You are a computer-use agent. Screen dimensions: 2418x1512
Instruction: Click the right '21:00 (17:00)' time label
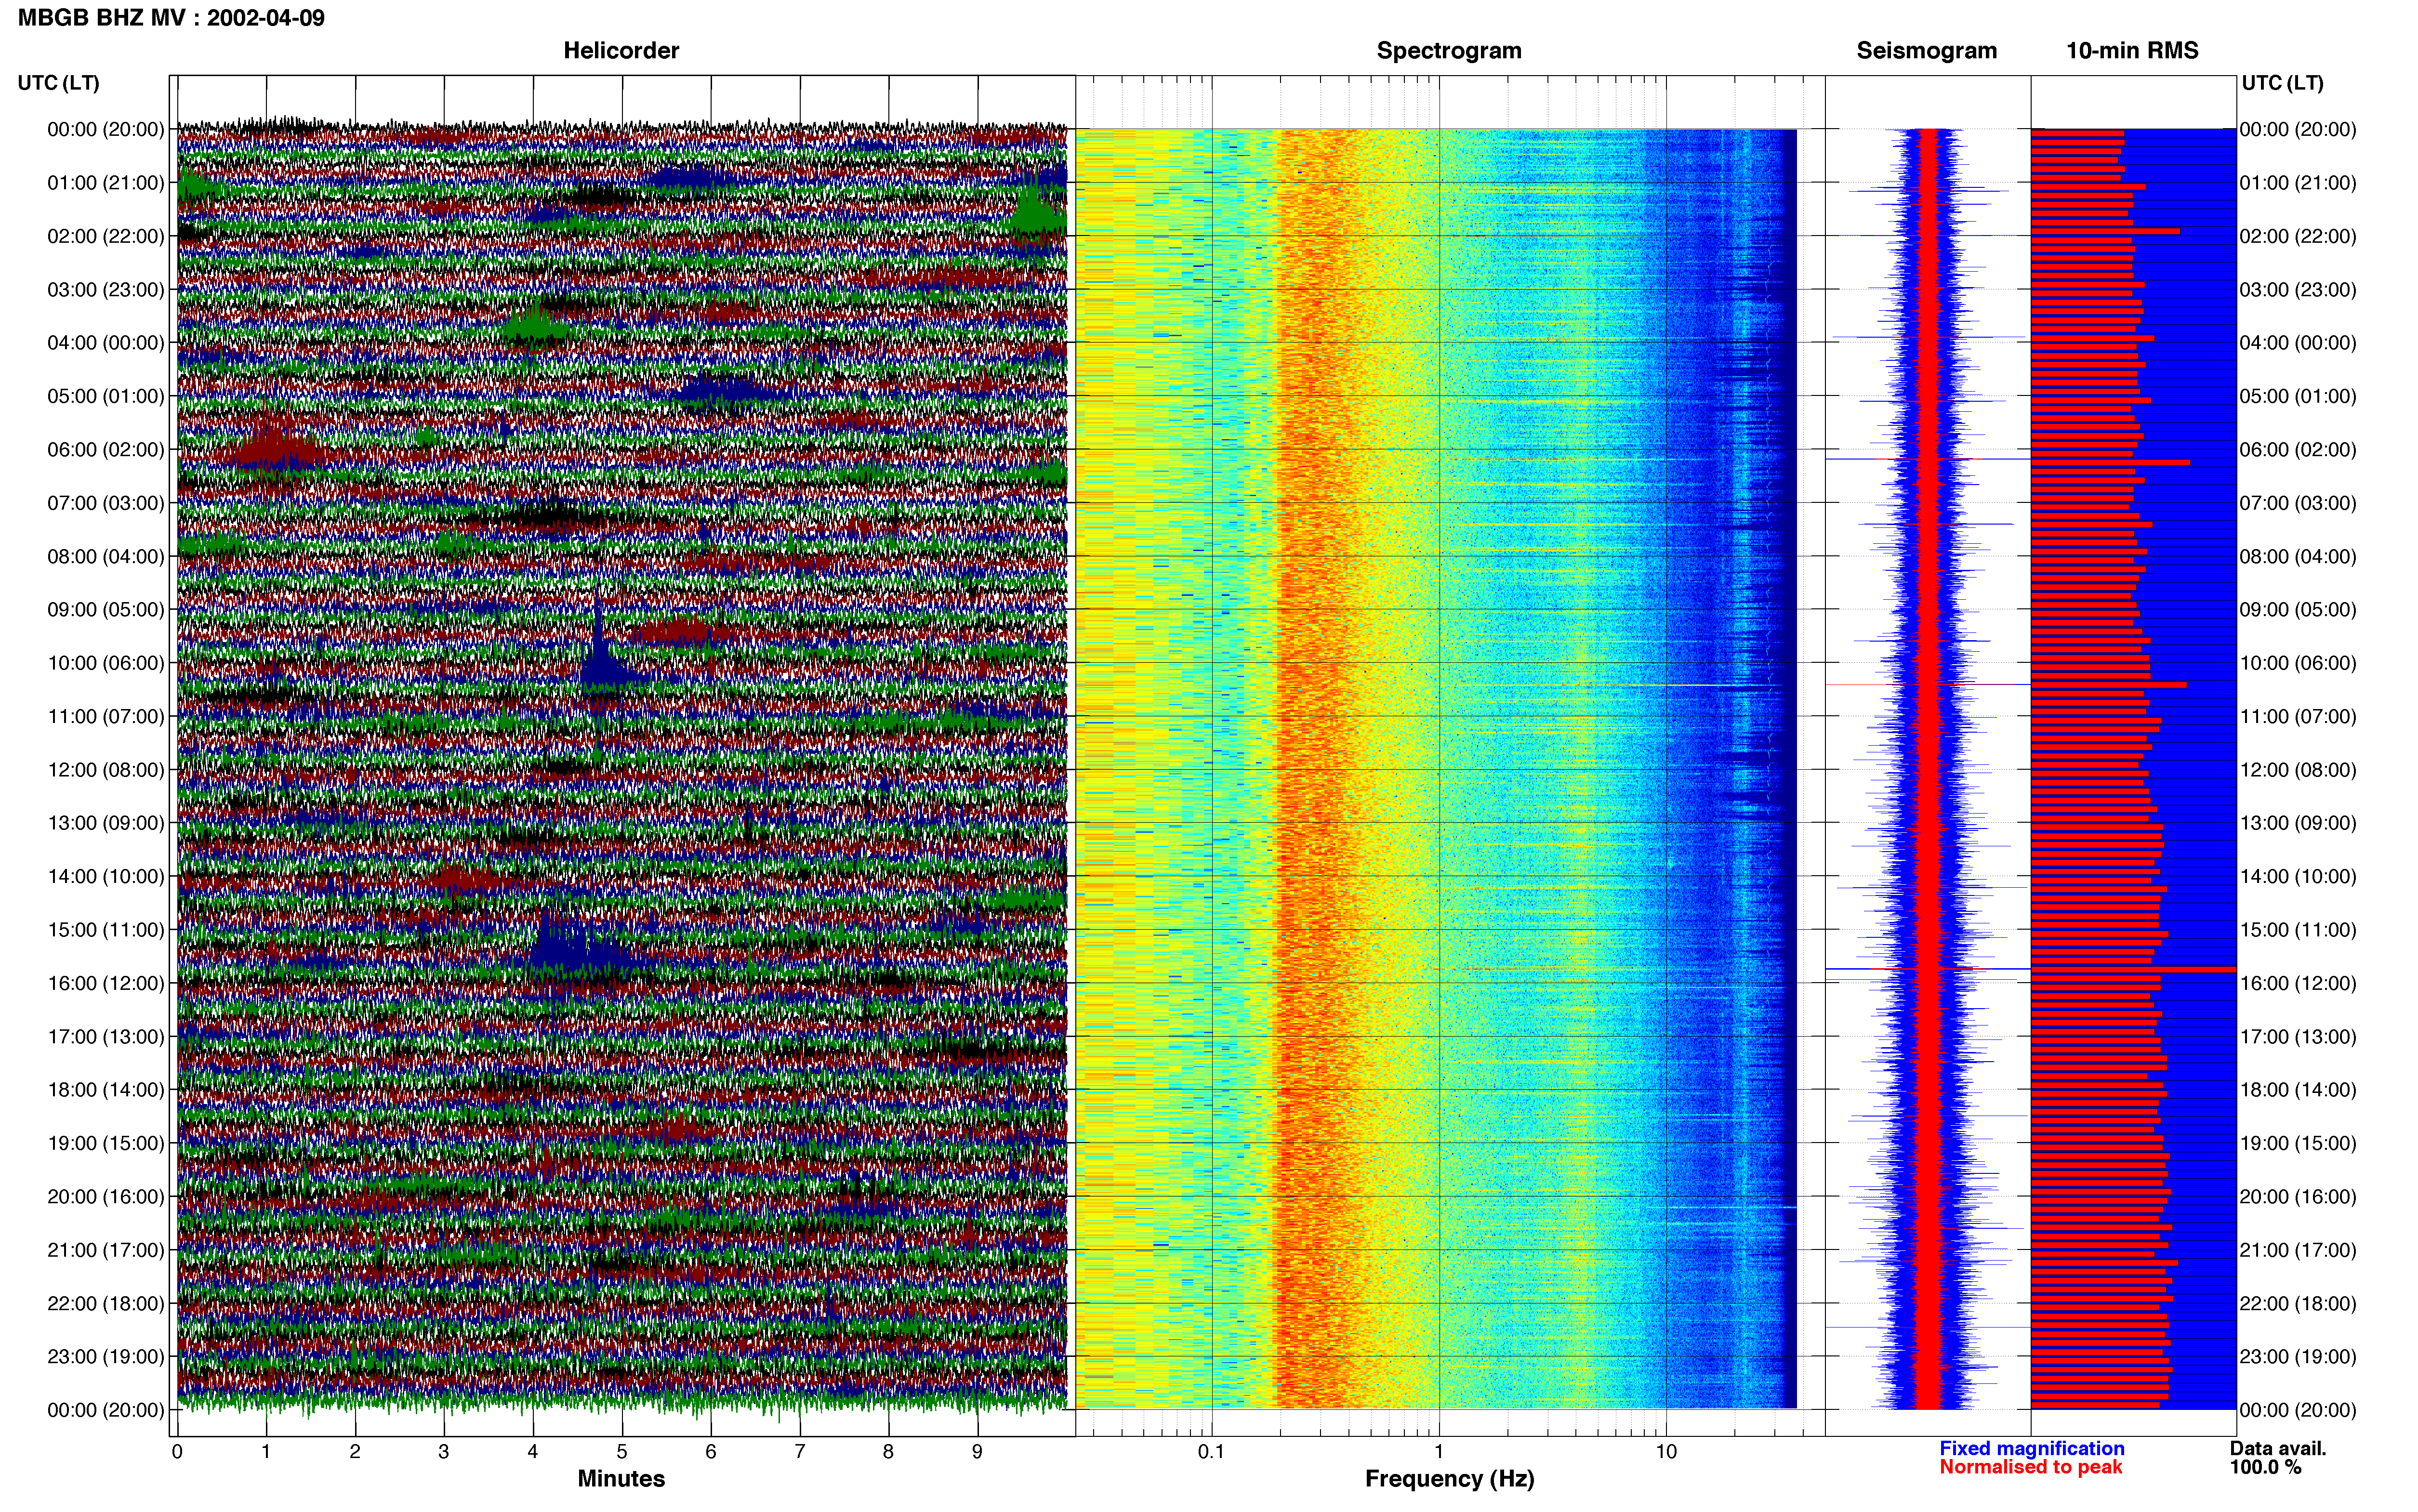point(2298,1250)
